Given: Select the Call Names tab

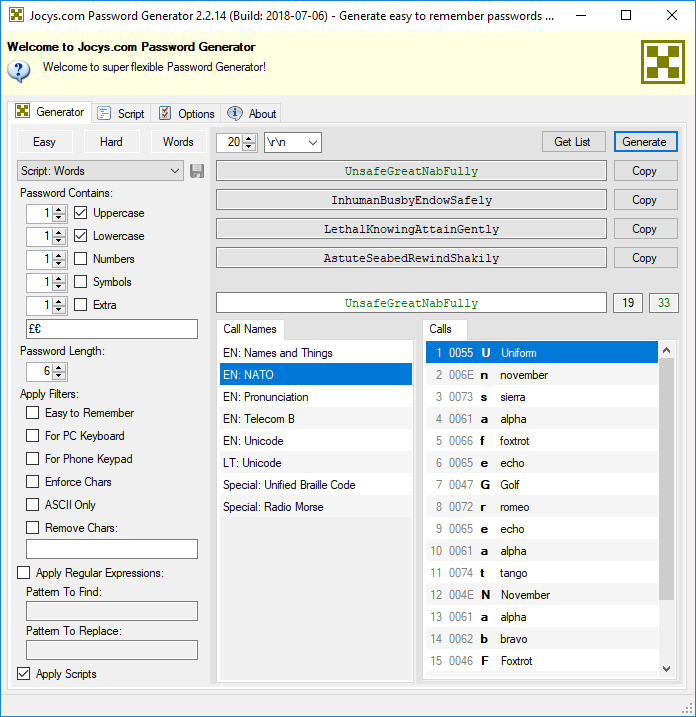Looking at the screenshot, I should coord(250,329).
